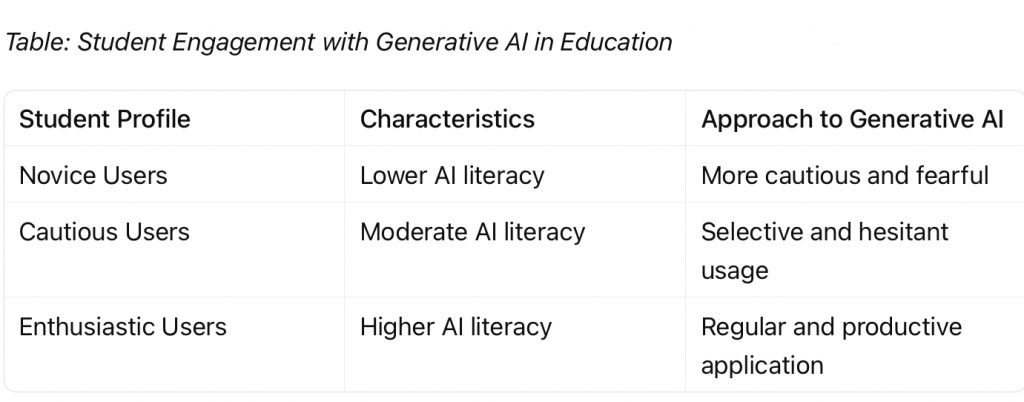The height and width of the screenshot is (402, 1024).
Task: Click the Moderate AI literacy cell
Action: point(472,232)
